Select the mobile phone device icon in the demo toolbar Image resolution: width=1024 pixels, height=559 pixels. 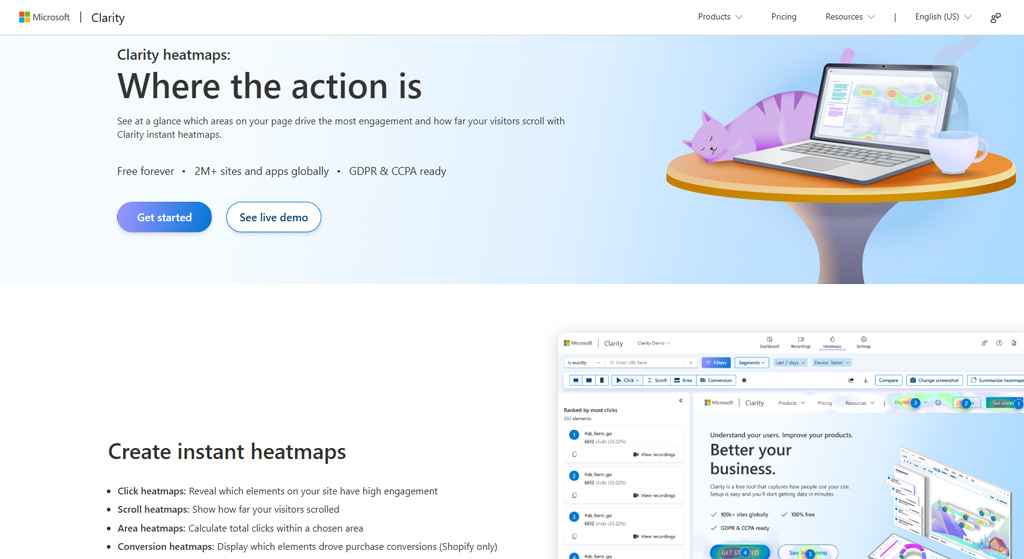[x=602, y=380]
